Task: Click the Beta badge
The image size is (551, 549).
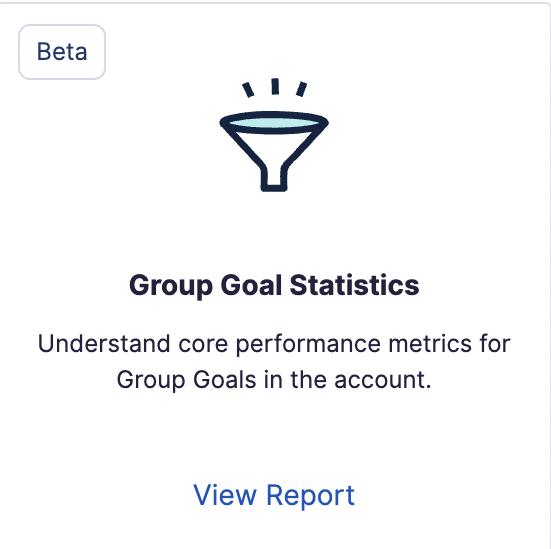Action: [x=62, y=52]
